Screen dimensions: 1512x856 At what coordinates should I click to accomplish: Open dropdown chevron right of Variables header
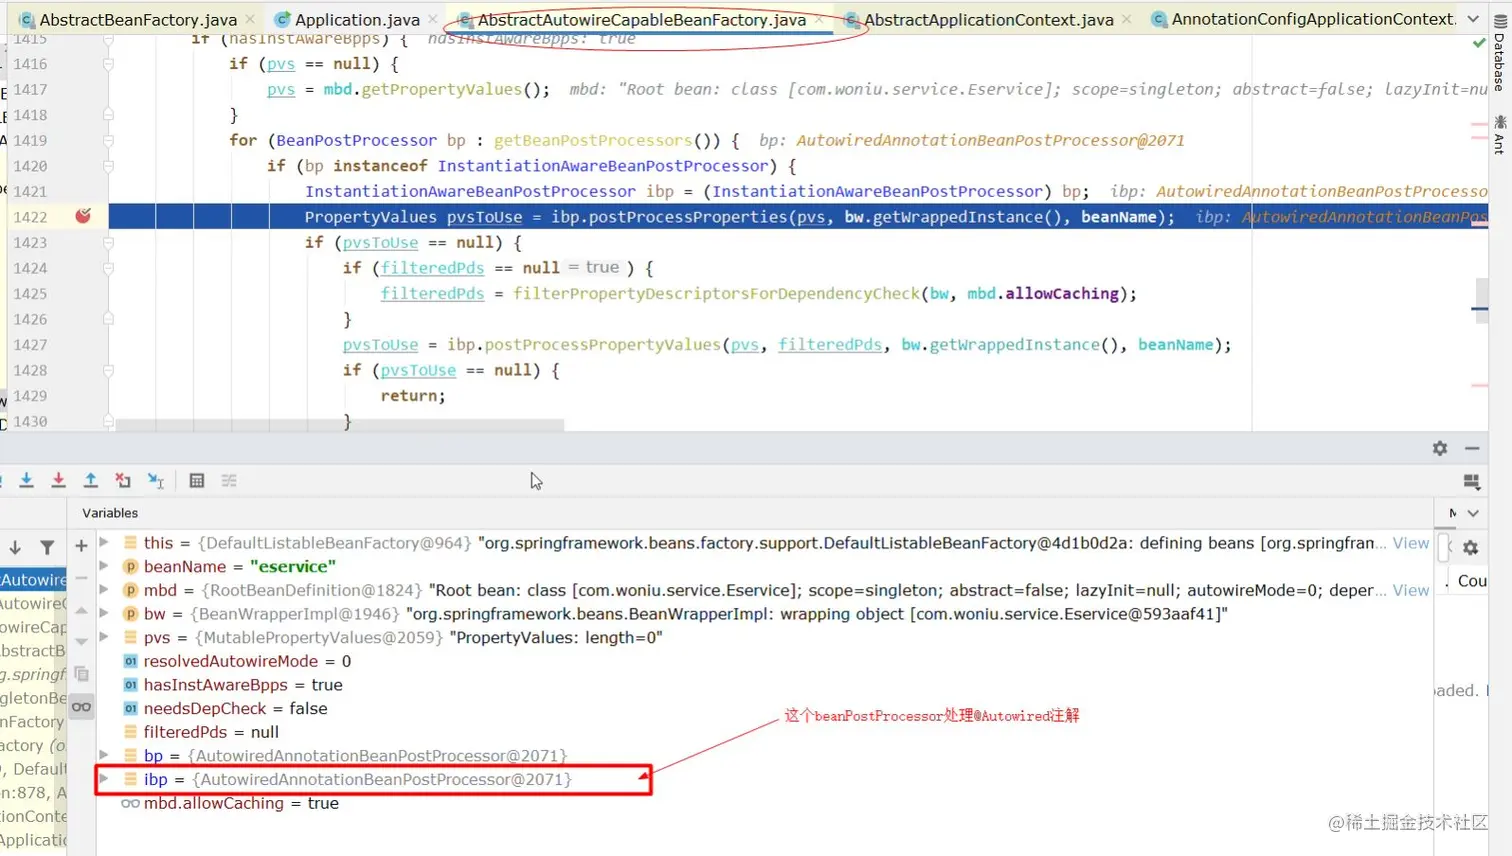(x=1473, y=513)
